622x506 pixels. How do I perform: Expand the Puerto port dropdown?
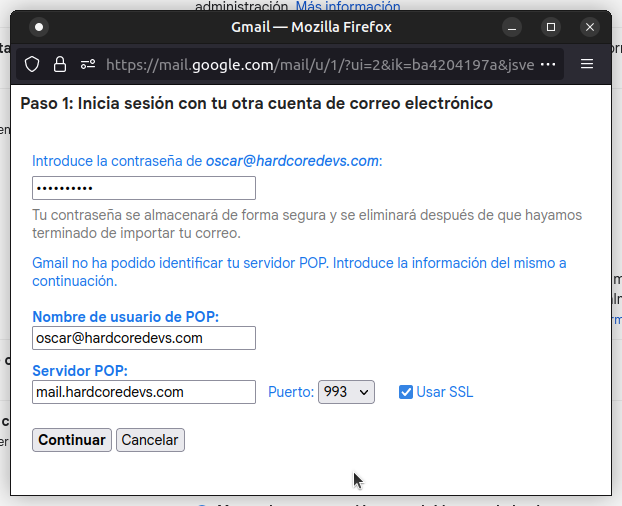[x=346, y=392]
